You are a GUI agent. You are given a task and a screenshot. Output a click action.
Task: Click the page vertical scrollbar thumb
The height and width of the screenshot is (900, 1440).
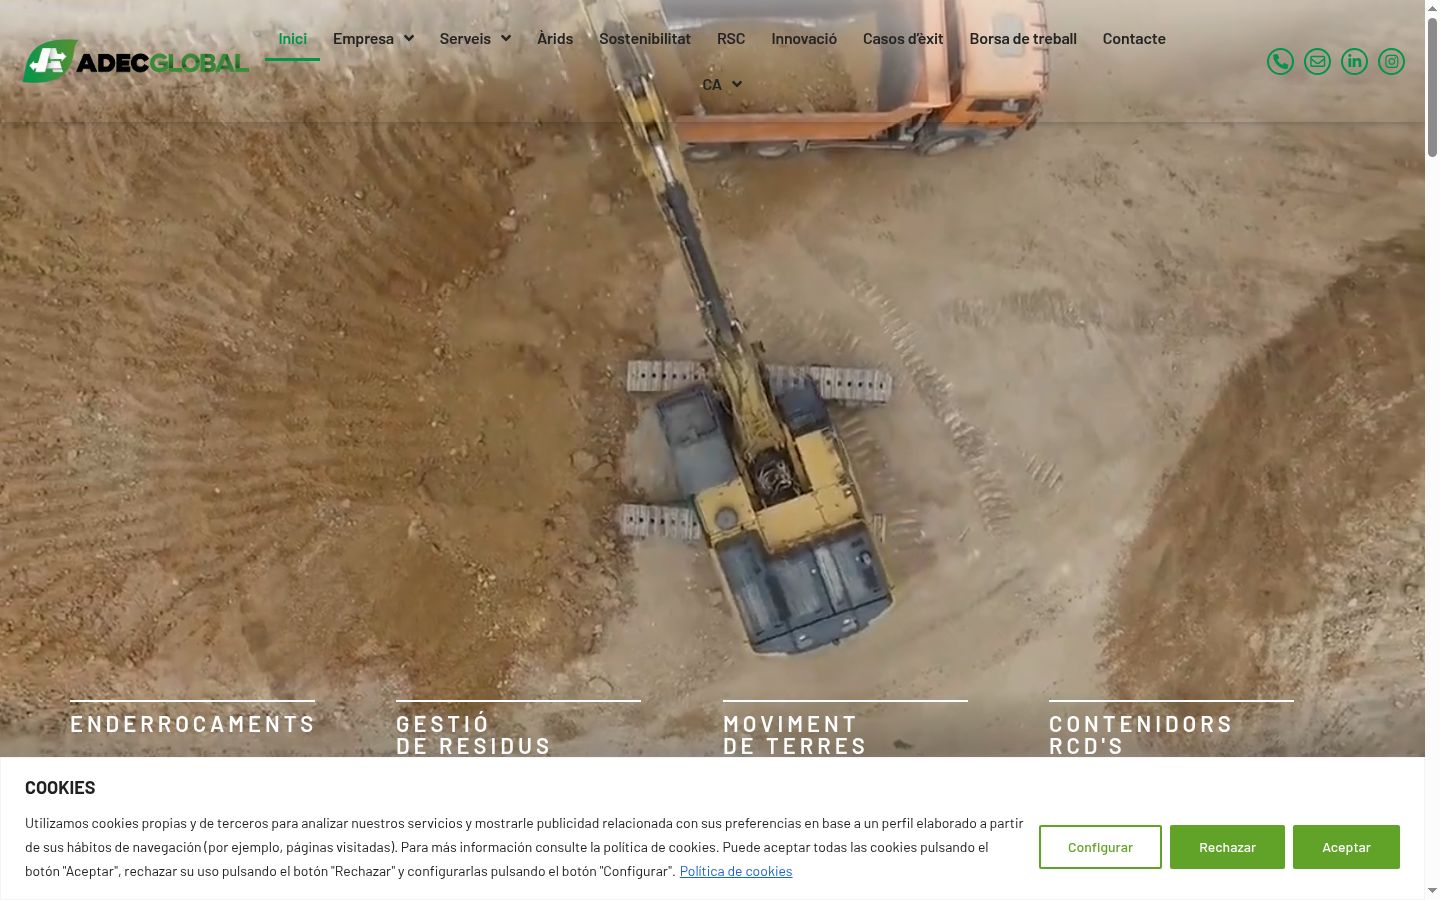point(1432,87)
